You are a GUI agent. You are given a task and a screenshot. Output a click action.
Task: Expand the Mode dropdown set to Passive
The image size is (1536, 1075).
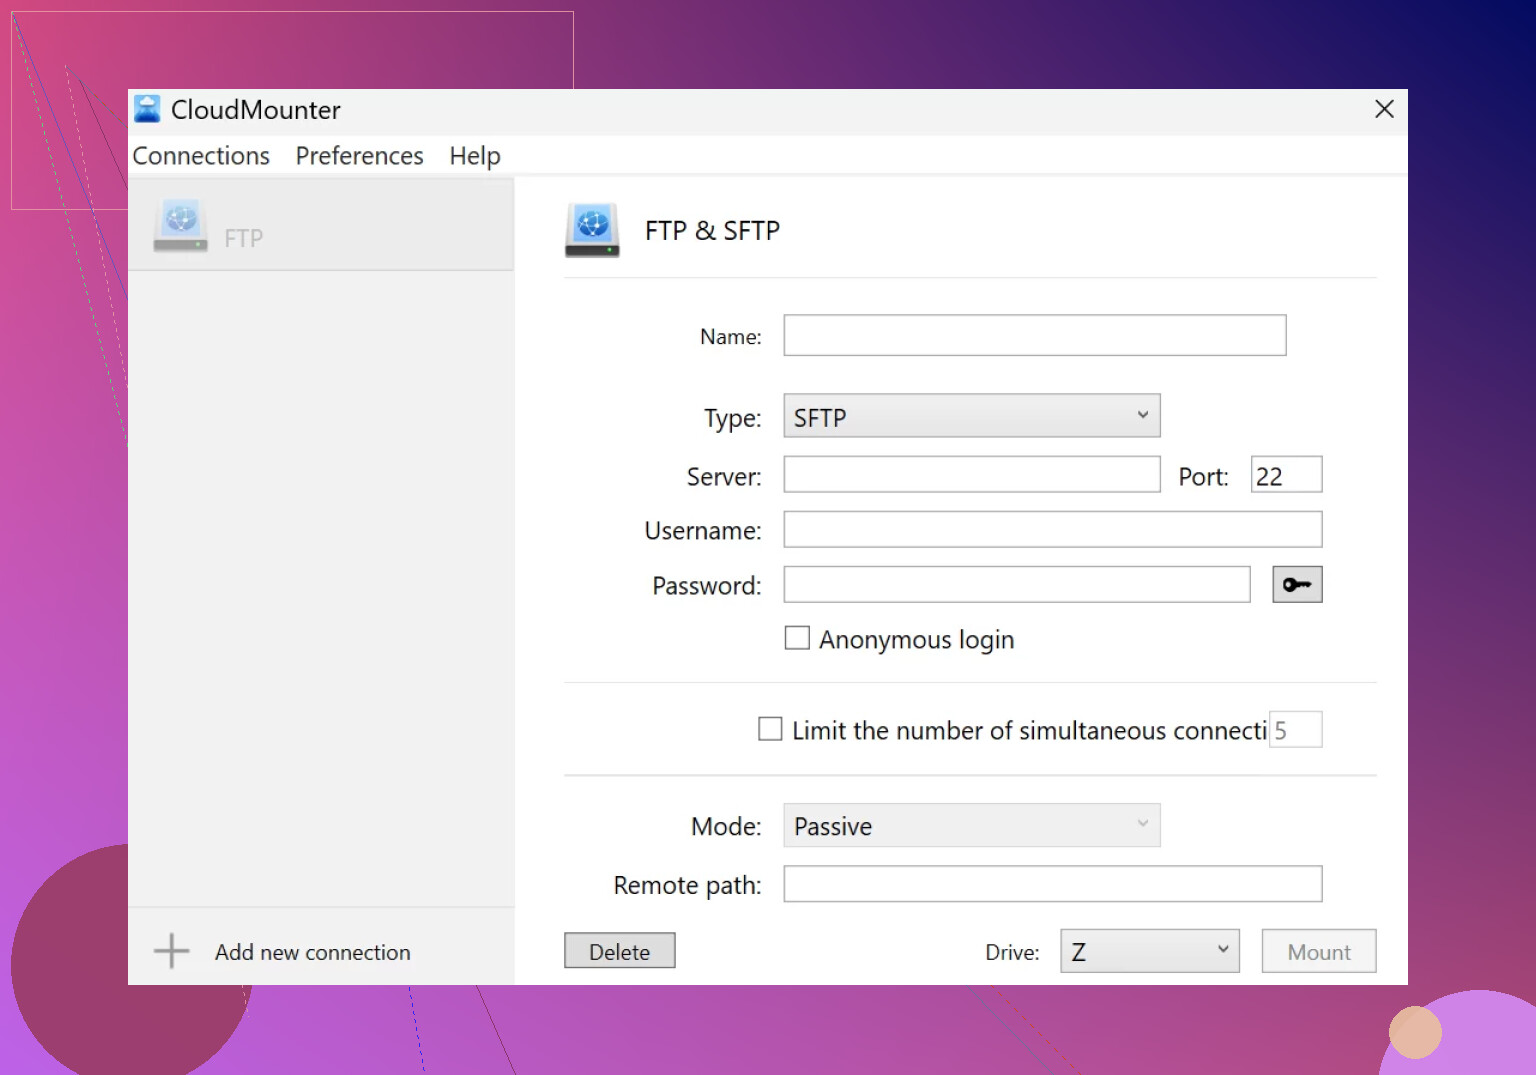[x=971, y=826]
